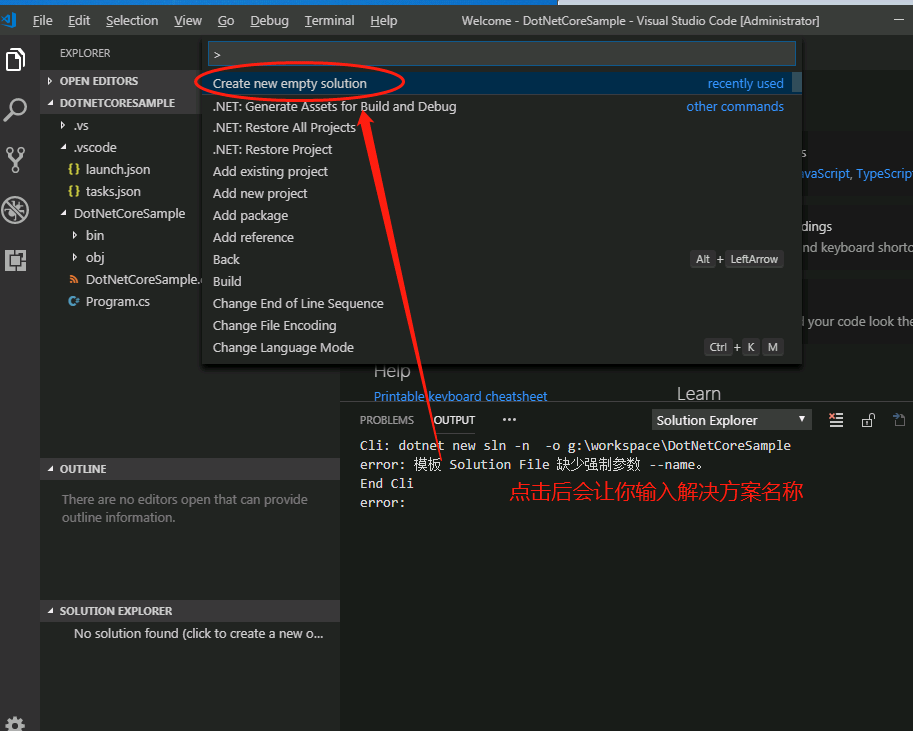
Task: Click the command palette input field
Action: 502,54
